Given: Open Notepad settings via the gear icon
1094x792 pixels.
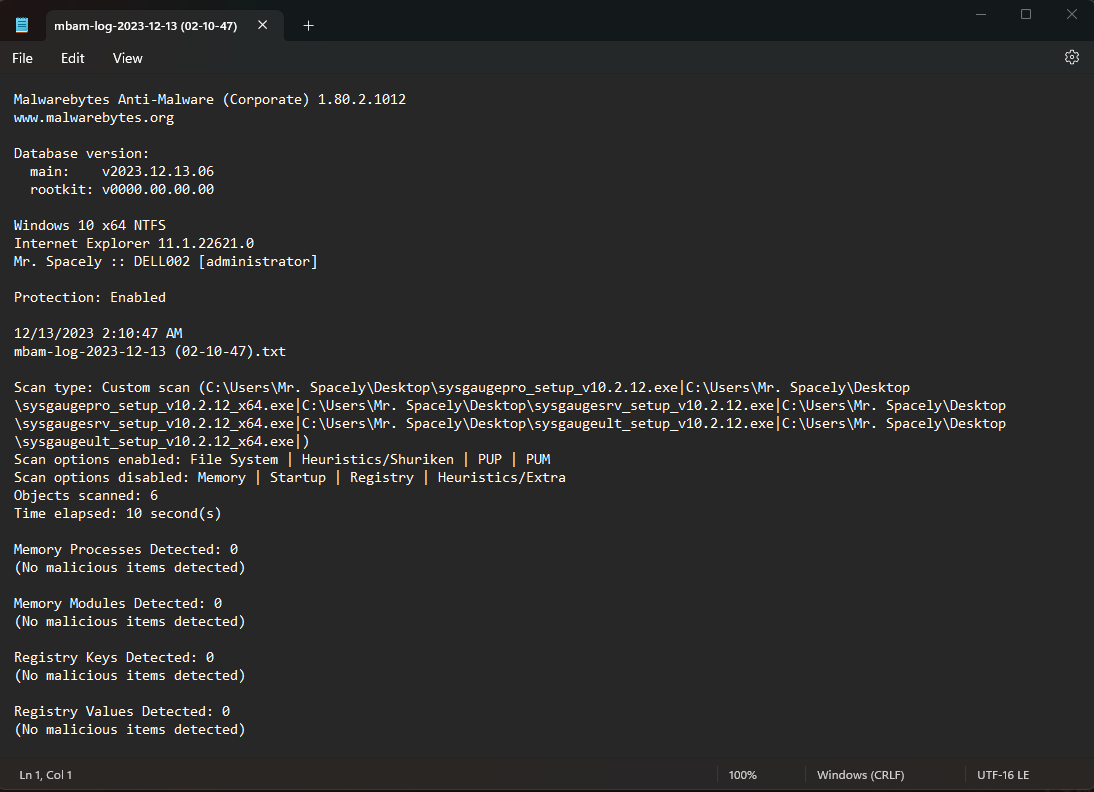Looking at the screenshot, I should pyautogui.click(x=1072, y=58).
